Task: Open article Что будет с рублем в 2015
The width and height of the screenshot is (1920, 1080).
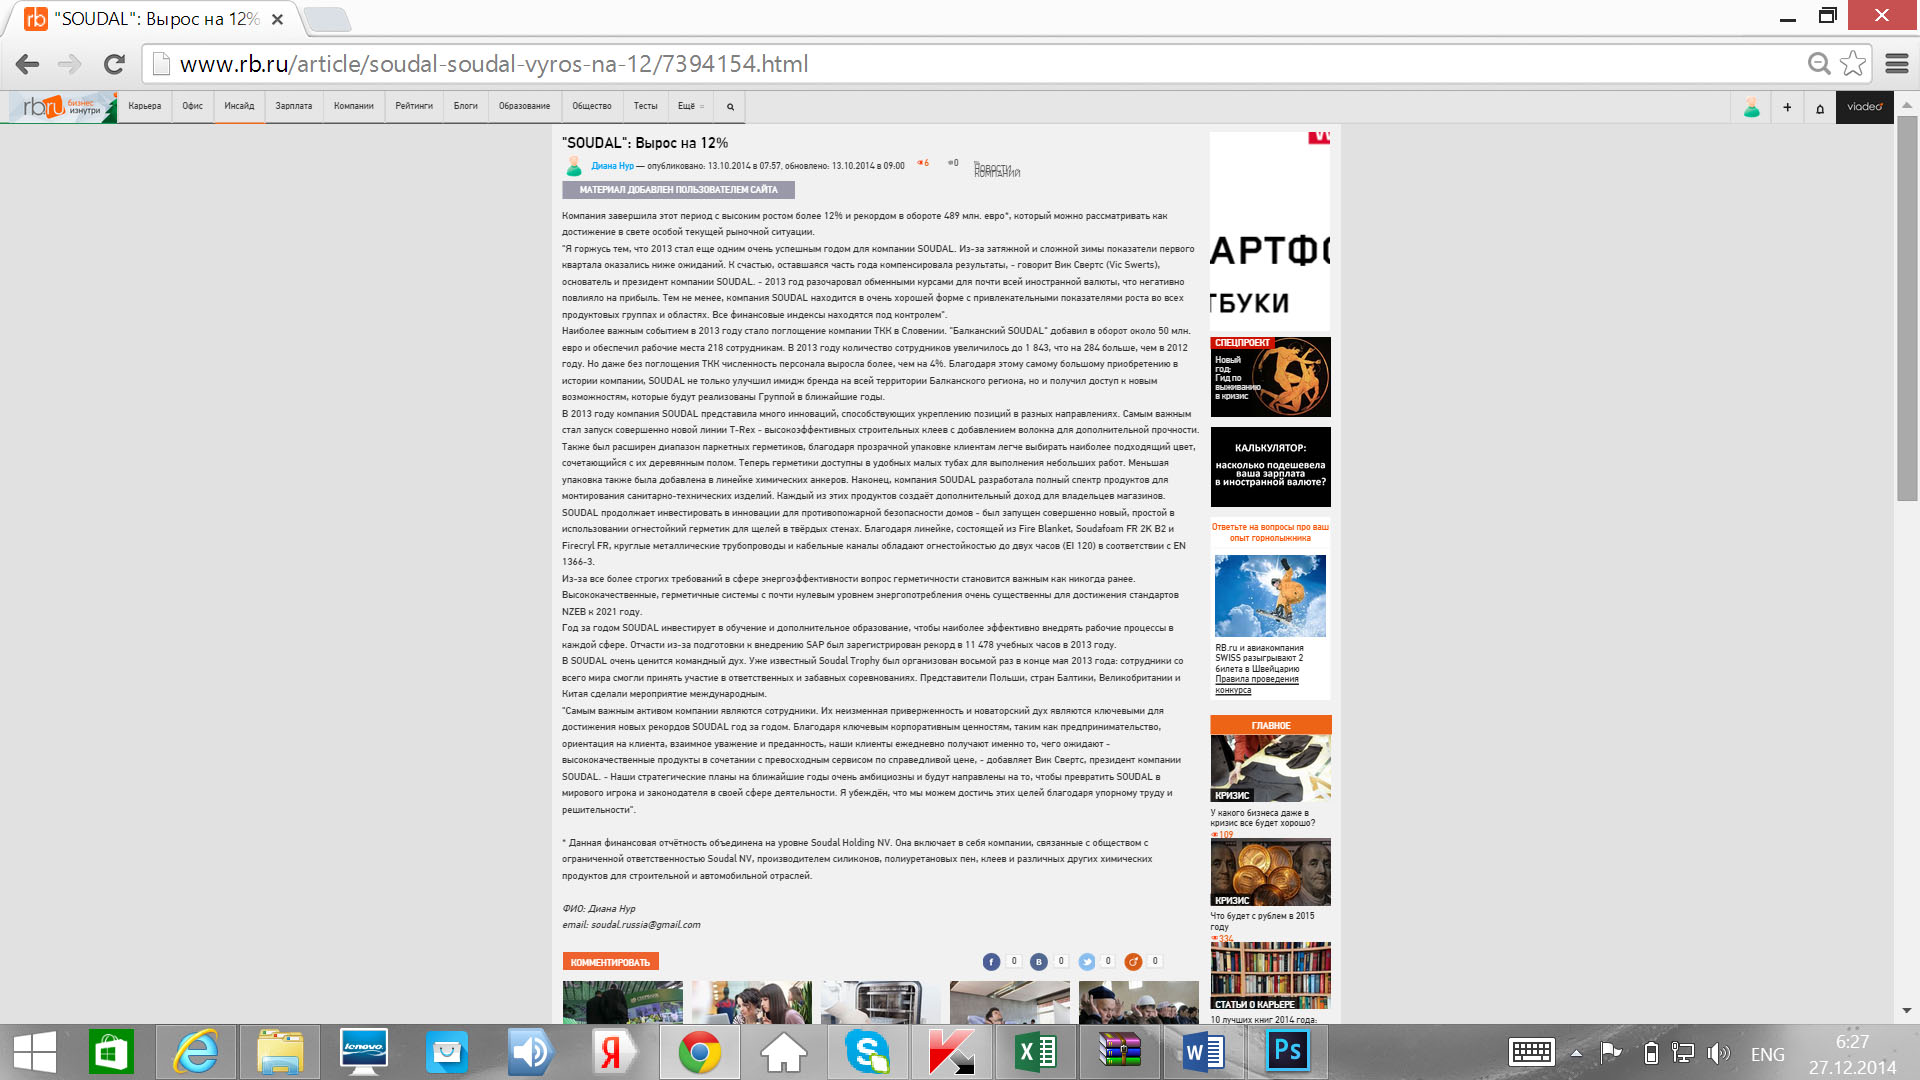Action: 1262,921
